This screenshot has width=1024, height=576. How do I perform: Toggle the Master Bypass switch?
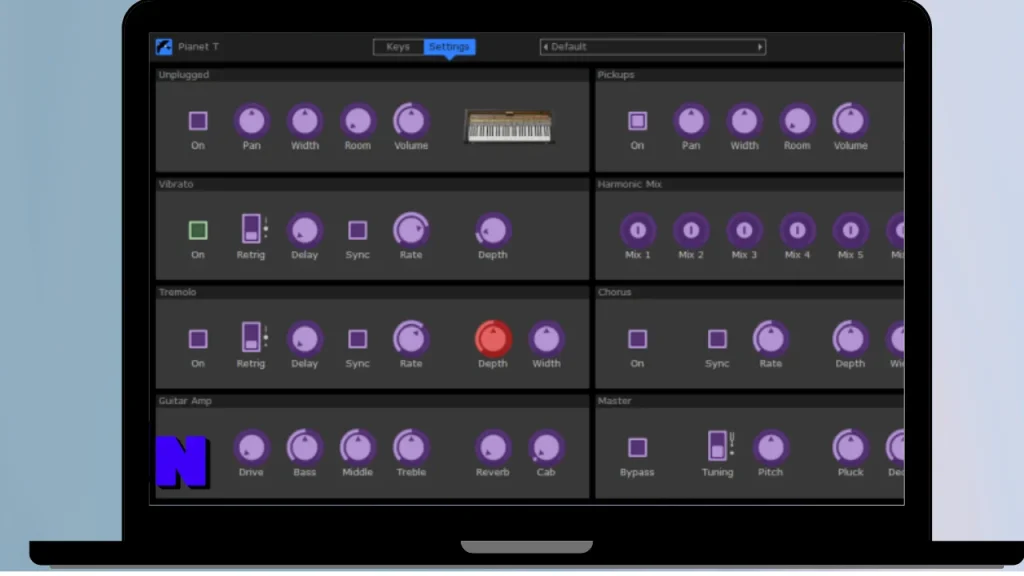(x=637, y=448)
